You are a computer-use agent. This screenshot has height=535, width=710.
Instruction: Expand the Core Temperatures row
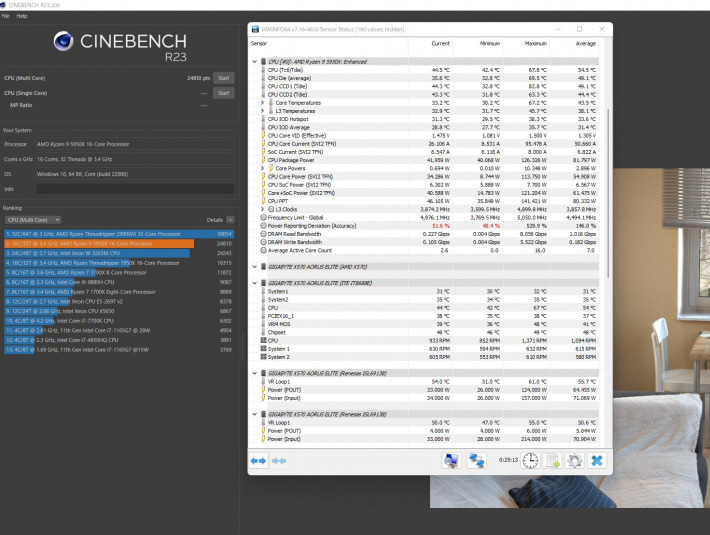(x=262, y=101)
